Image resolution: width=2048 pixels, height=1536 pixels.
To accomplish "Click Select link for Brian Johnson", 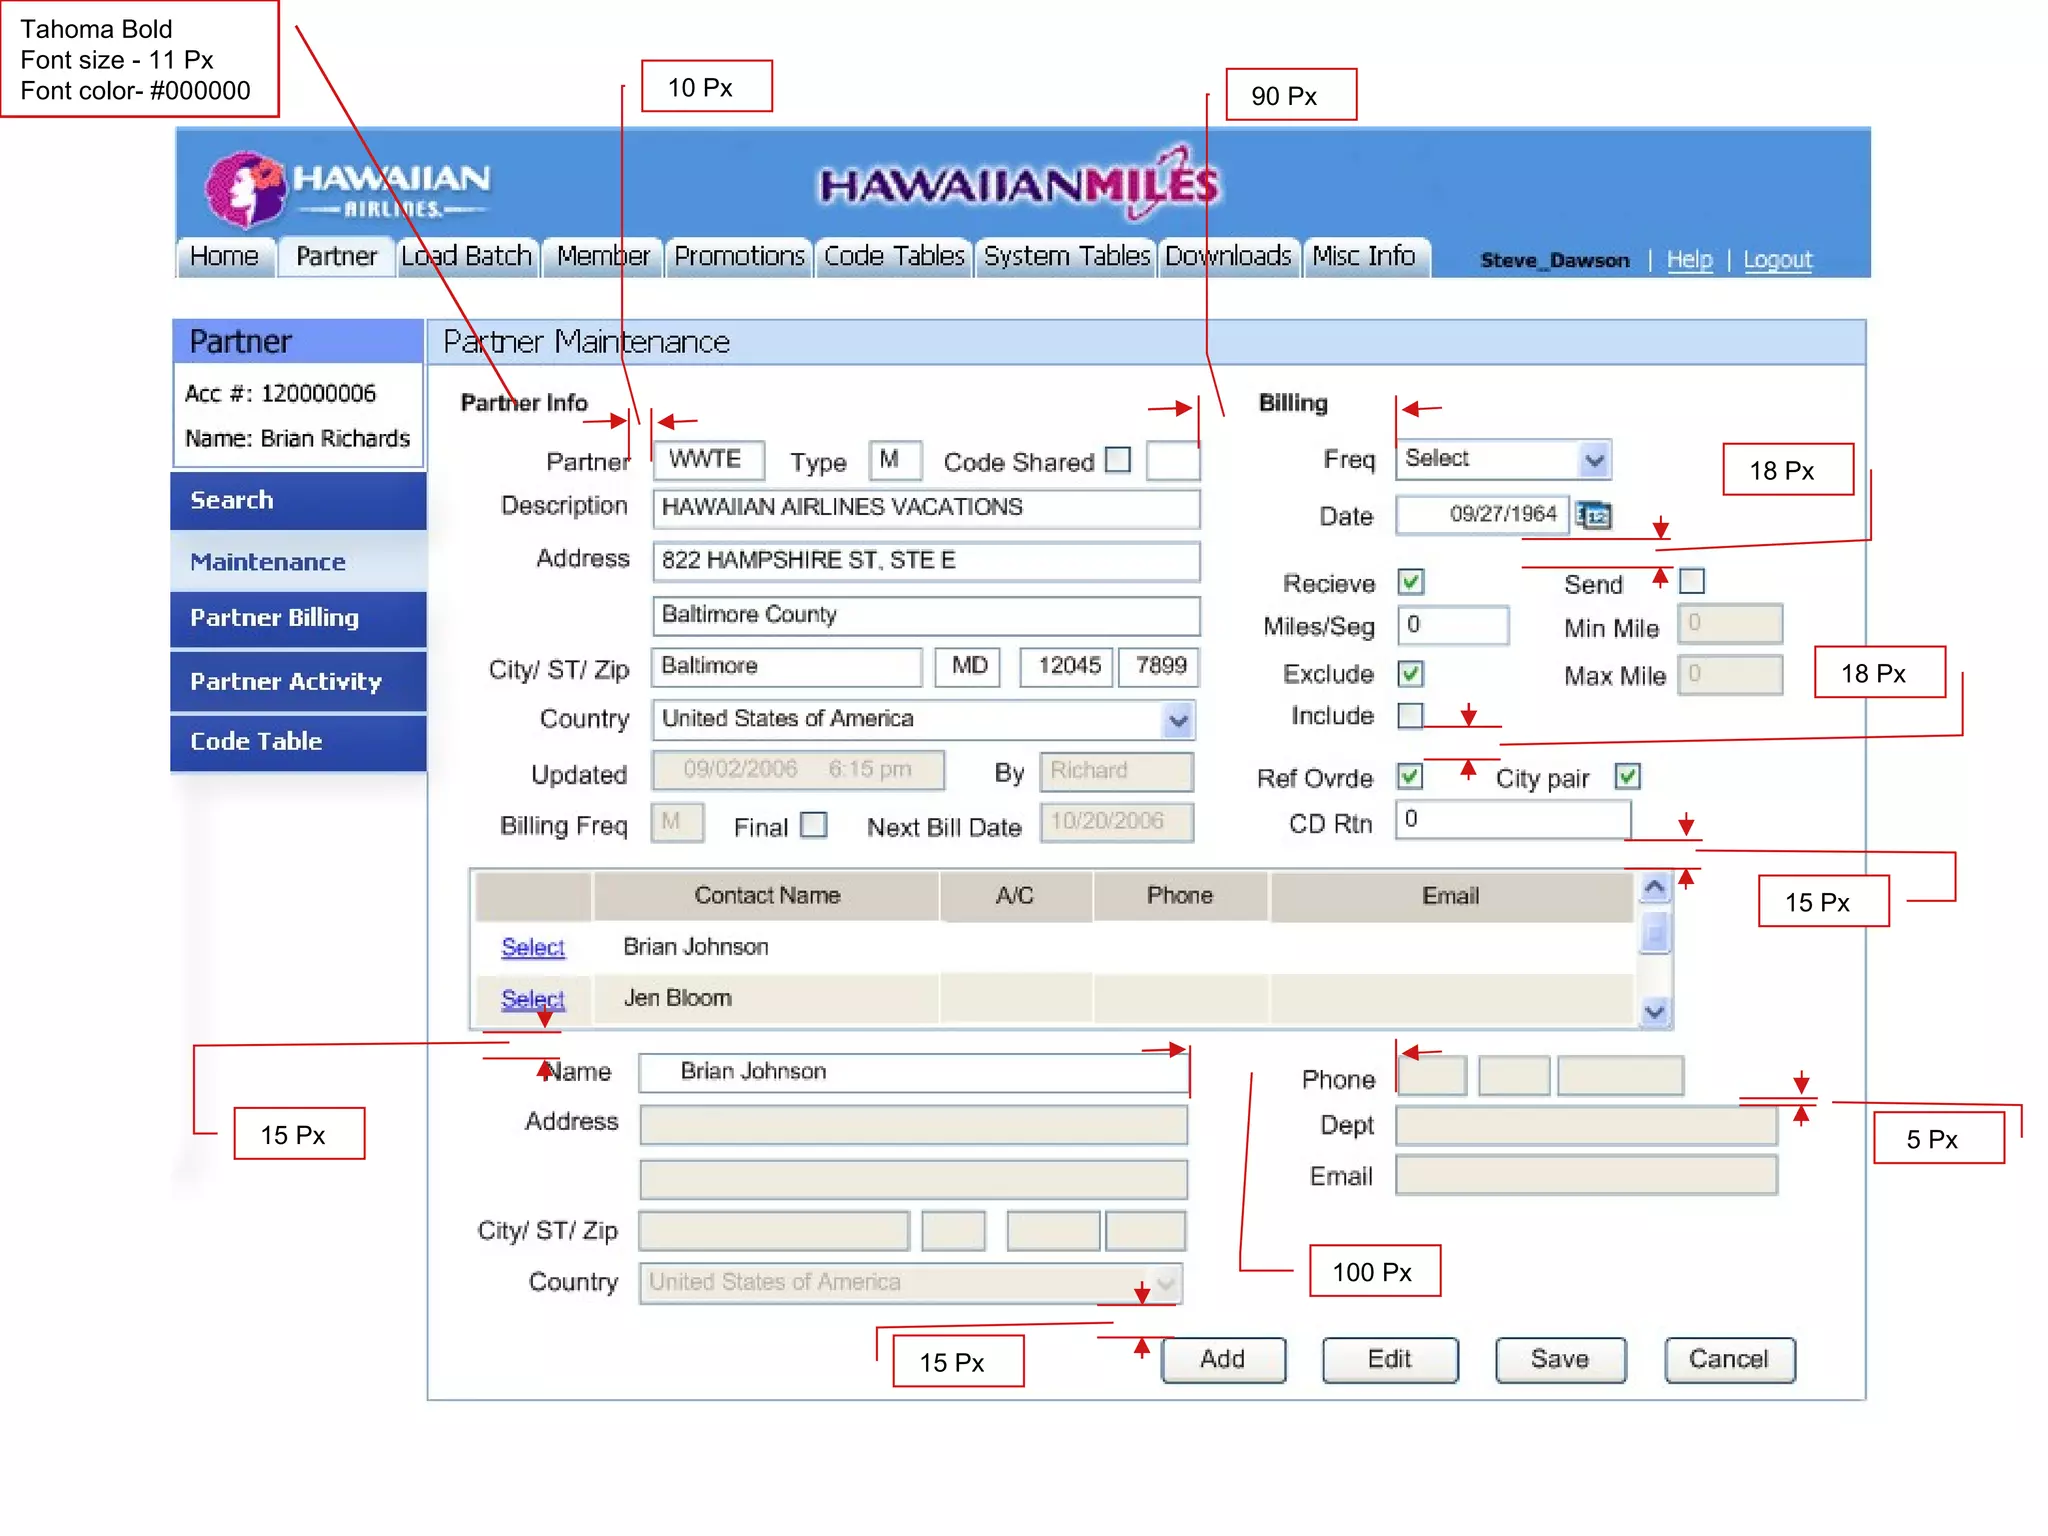I will click(532, 947).
